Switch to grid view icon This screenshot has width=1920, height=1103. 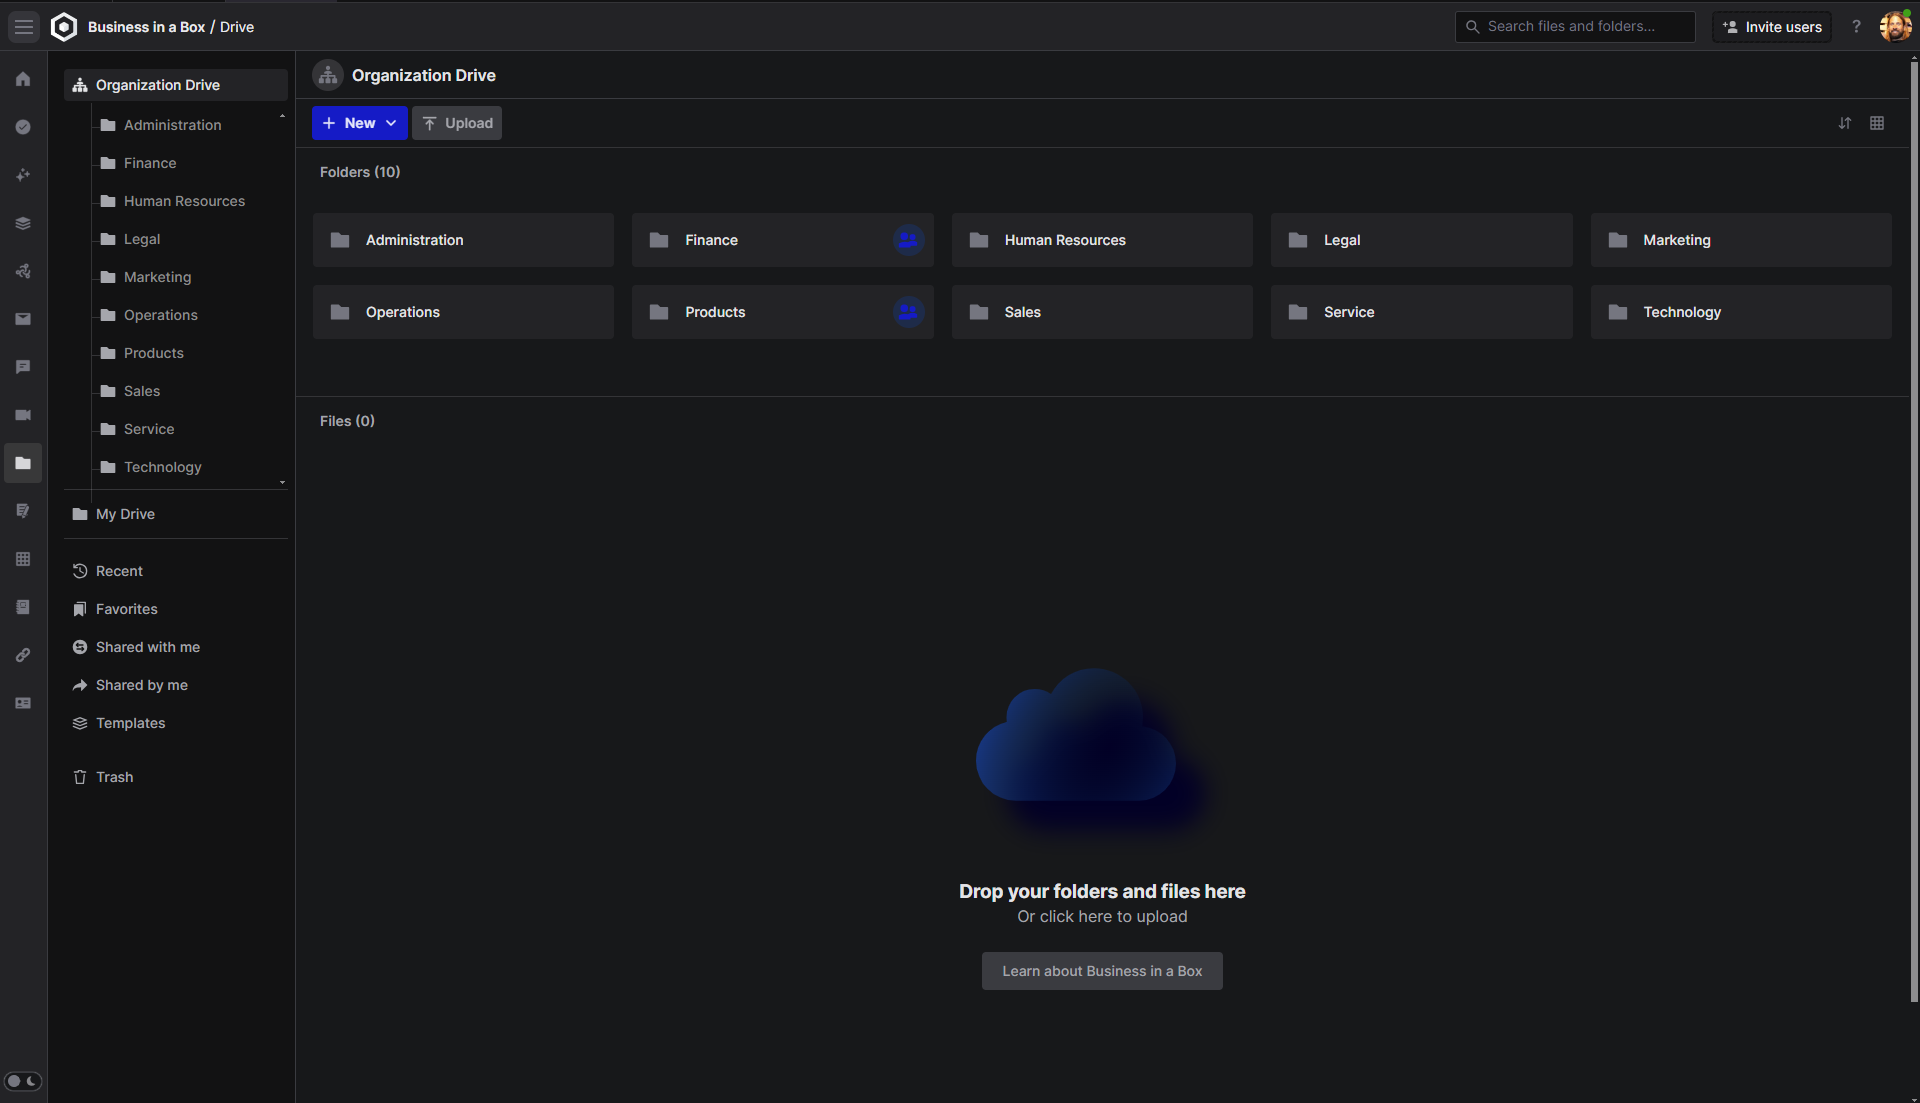pos(1877,123)
